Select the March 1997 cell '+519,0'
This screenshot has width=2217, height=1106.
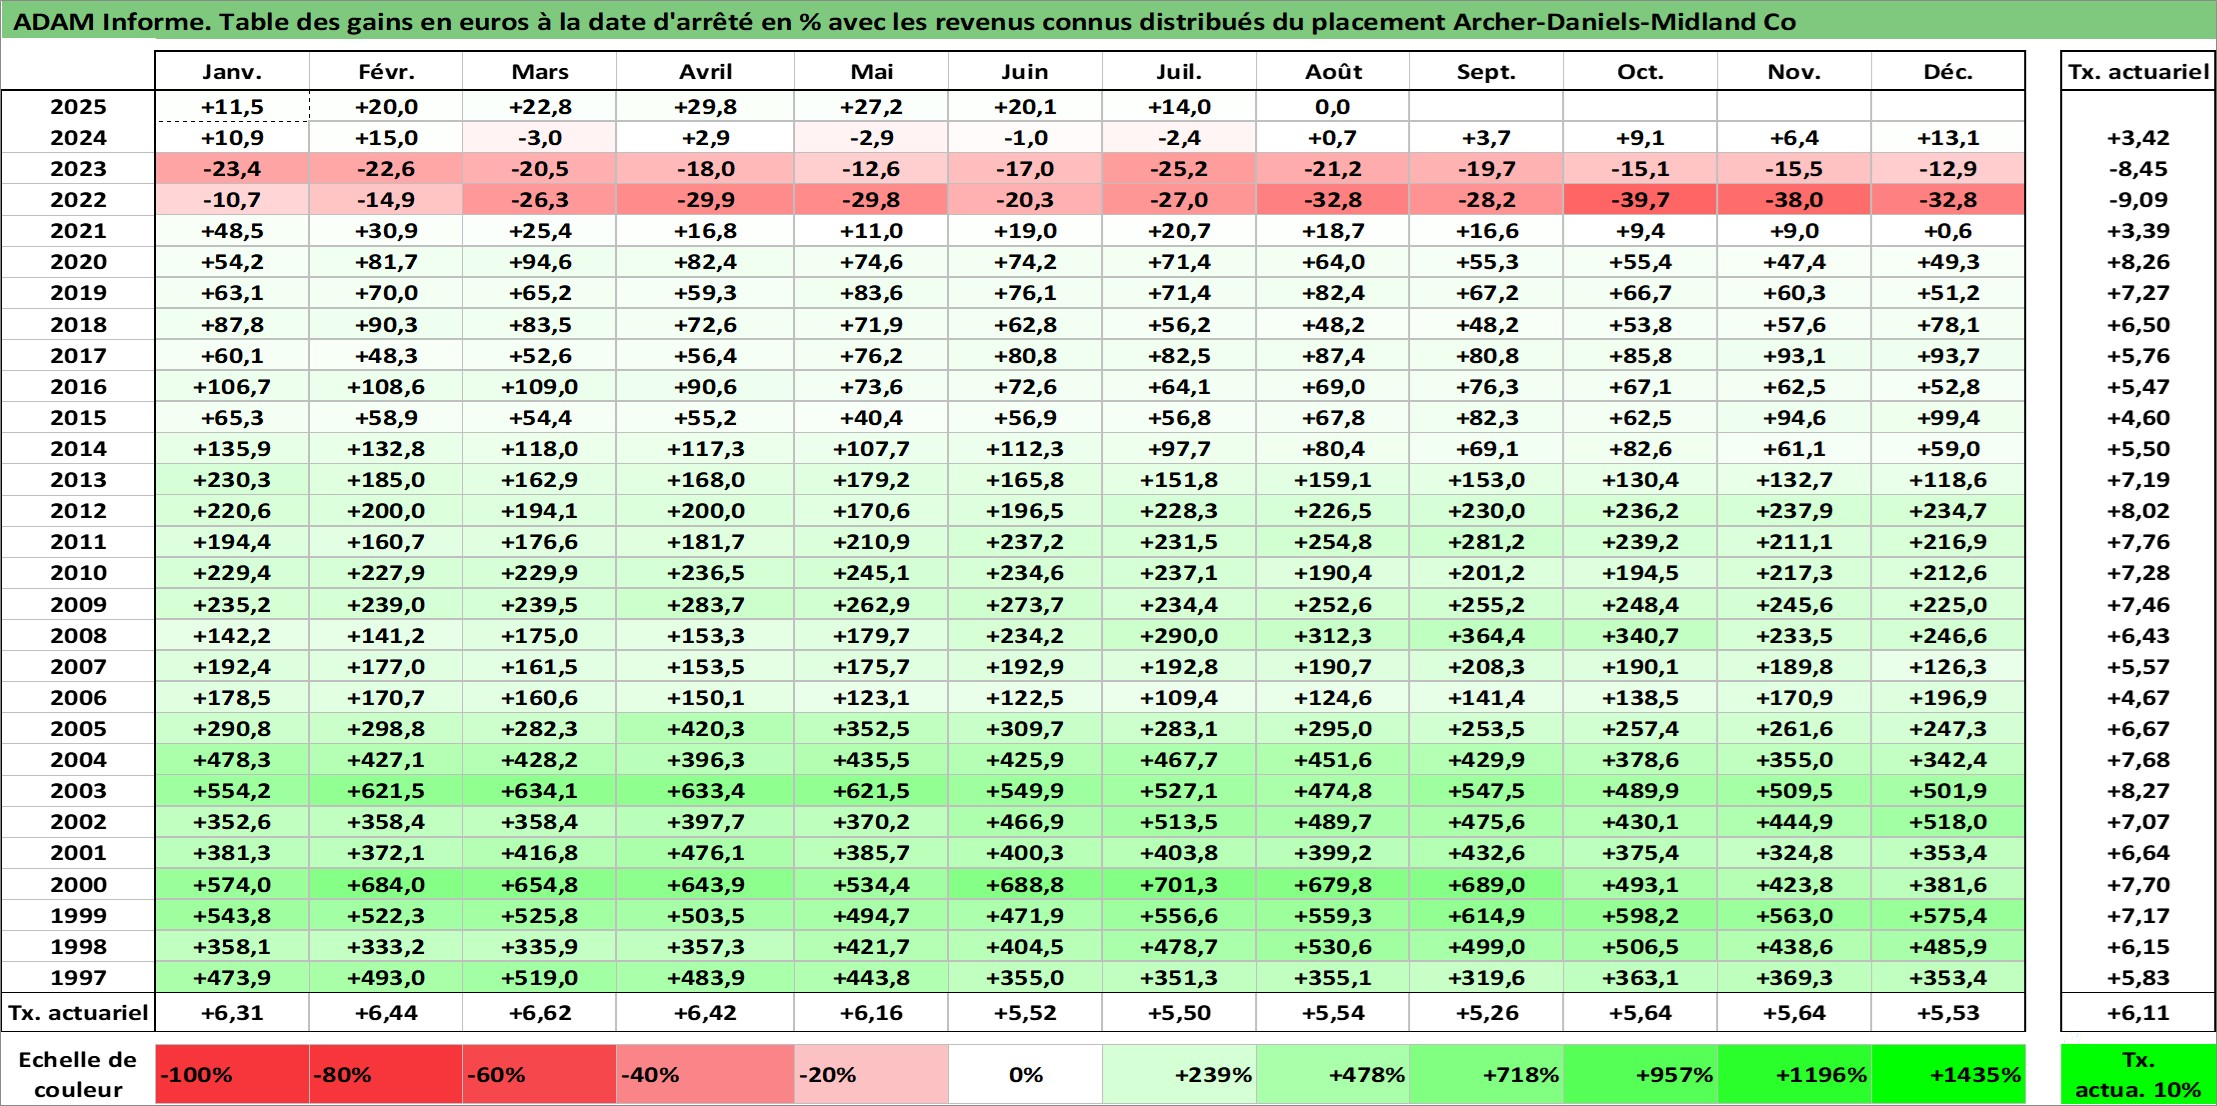click(540, 978)
